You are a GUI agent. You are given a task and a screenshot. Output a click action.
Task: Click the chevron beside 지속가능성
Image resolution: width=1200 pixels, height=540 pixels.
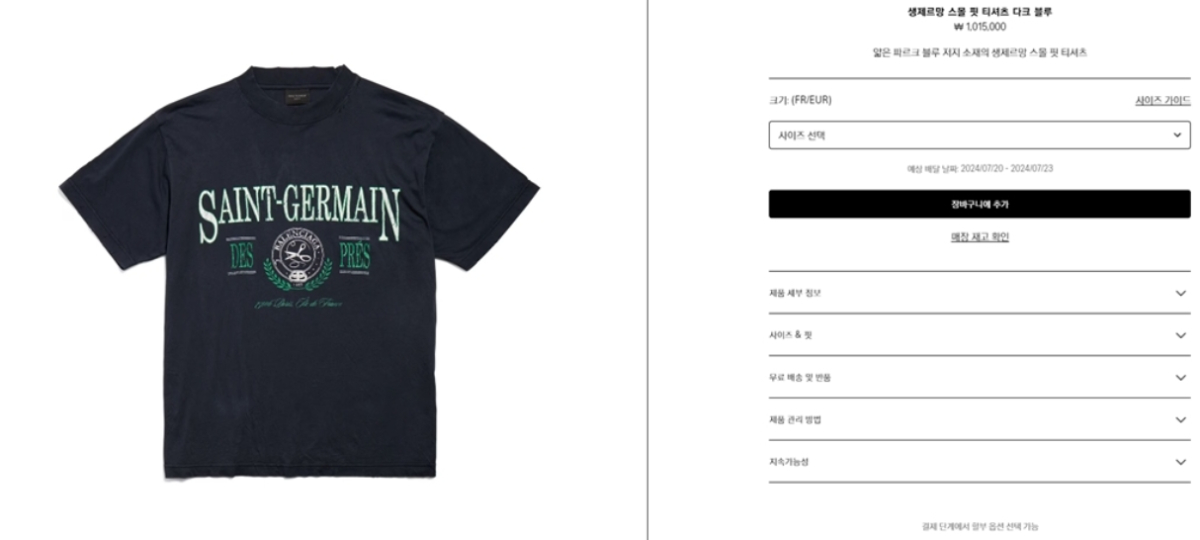[1181, 462]
